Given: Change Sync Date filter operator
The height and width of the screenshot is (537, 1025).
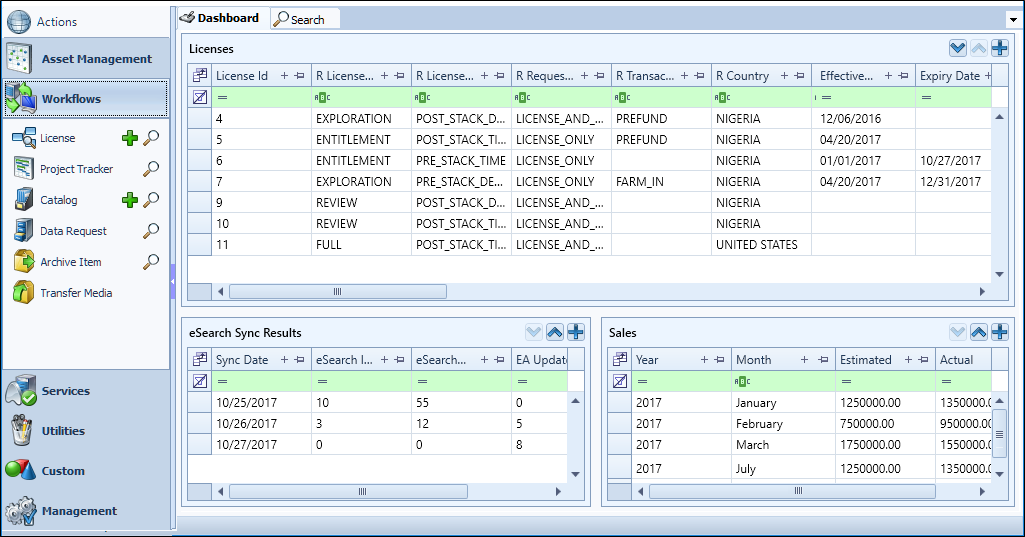Looking at the screenshot, I should click(222, 381).
